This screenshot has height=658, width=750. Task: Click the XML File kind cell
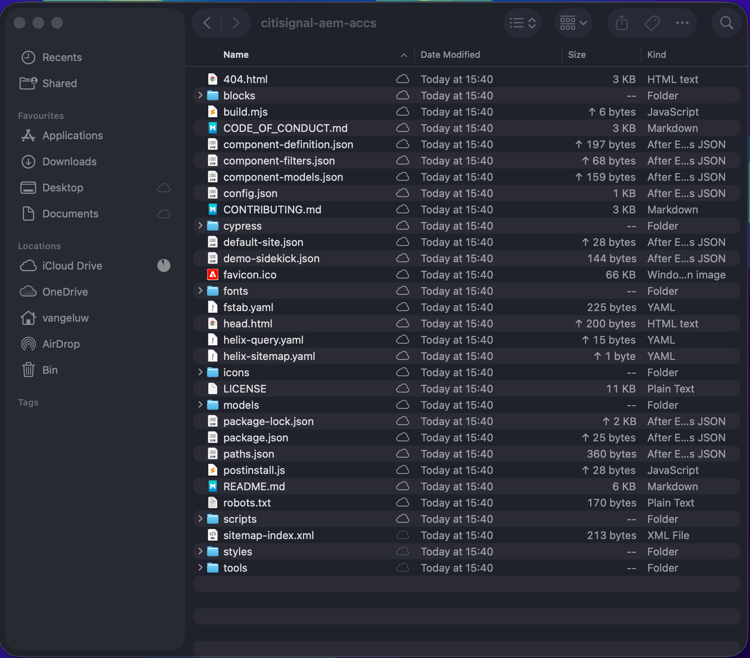point(668,535)
